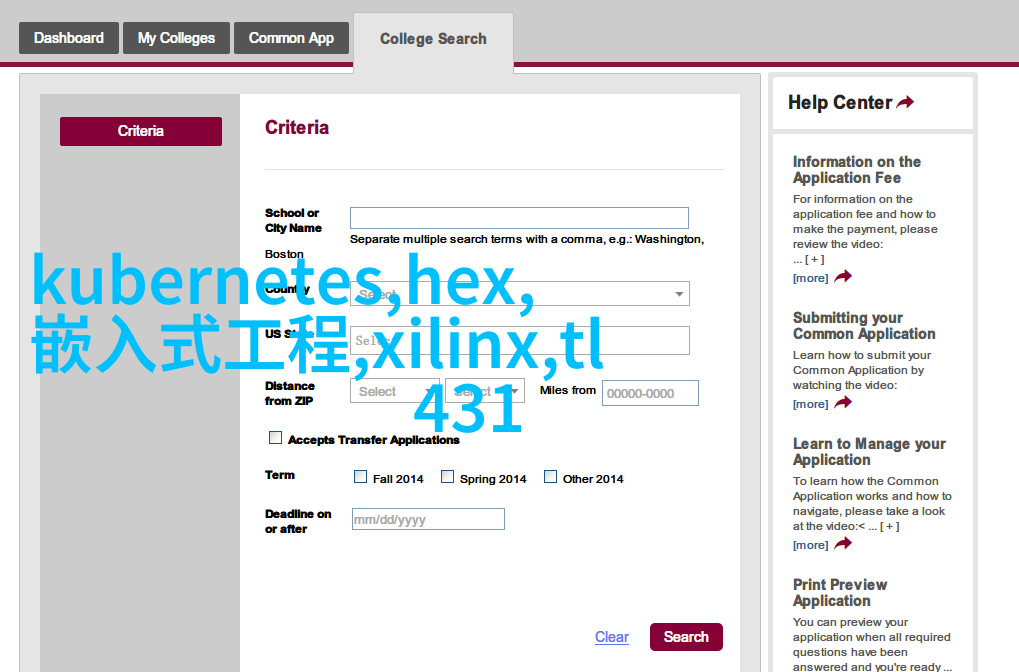
Task: Open the first Distance from ZIP Select dropdown
Action: click(394, 391)
